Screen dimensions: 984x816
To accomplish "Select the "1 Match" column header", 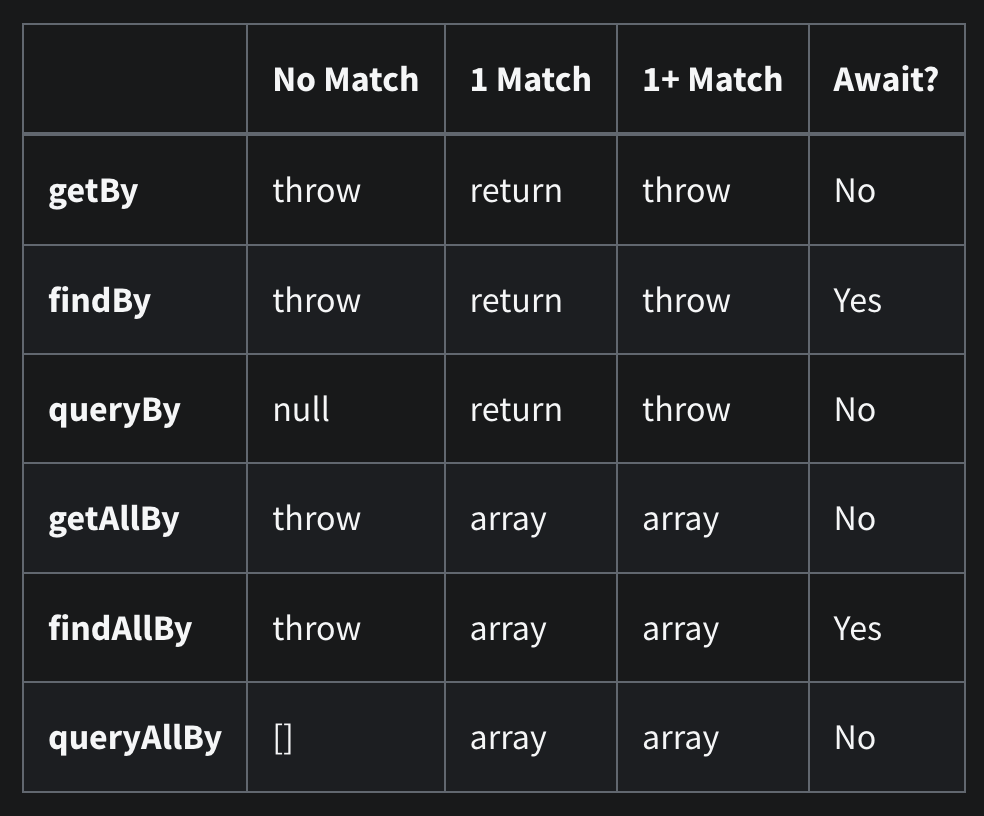I will point(530,80).
